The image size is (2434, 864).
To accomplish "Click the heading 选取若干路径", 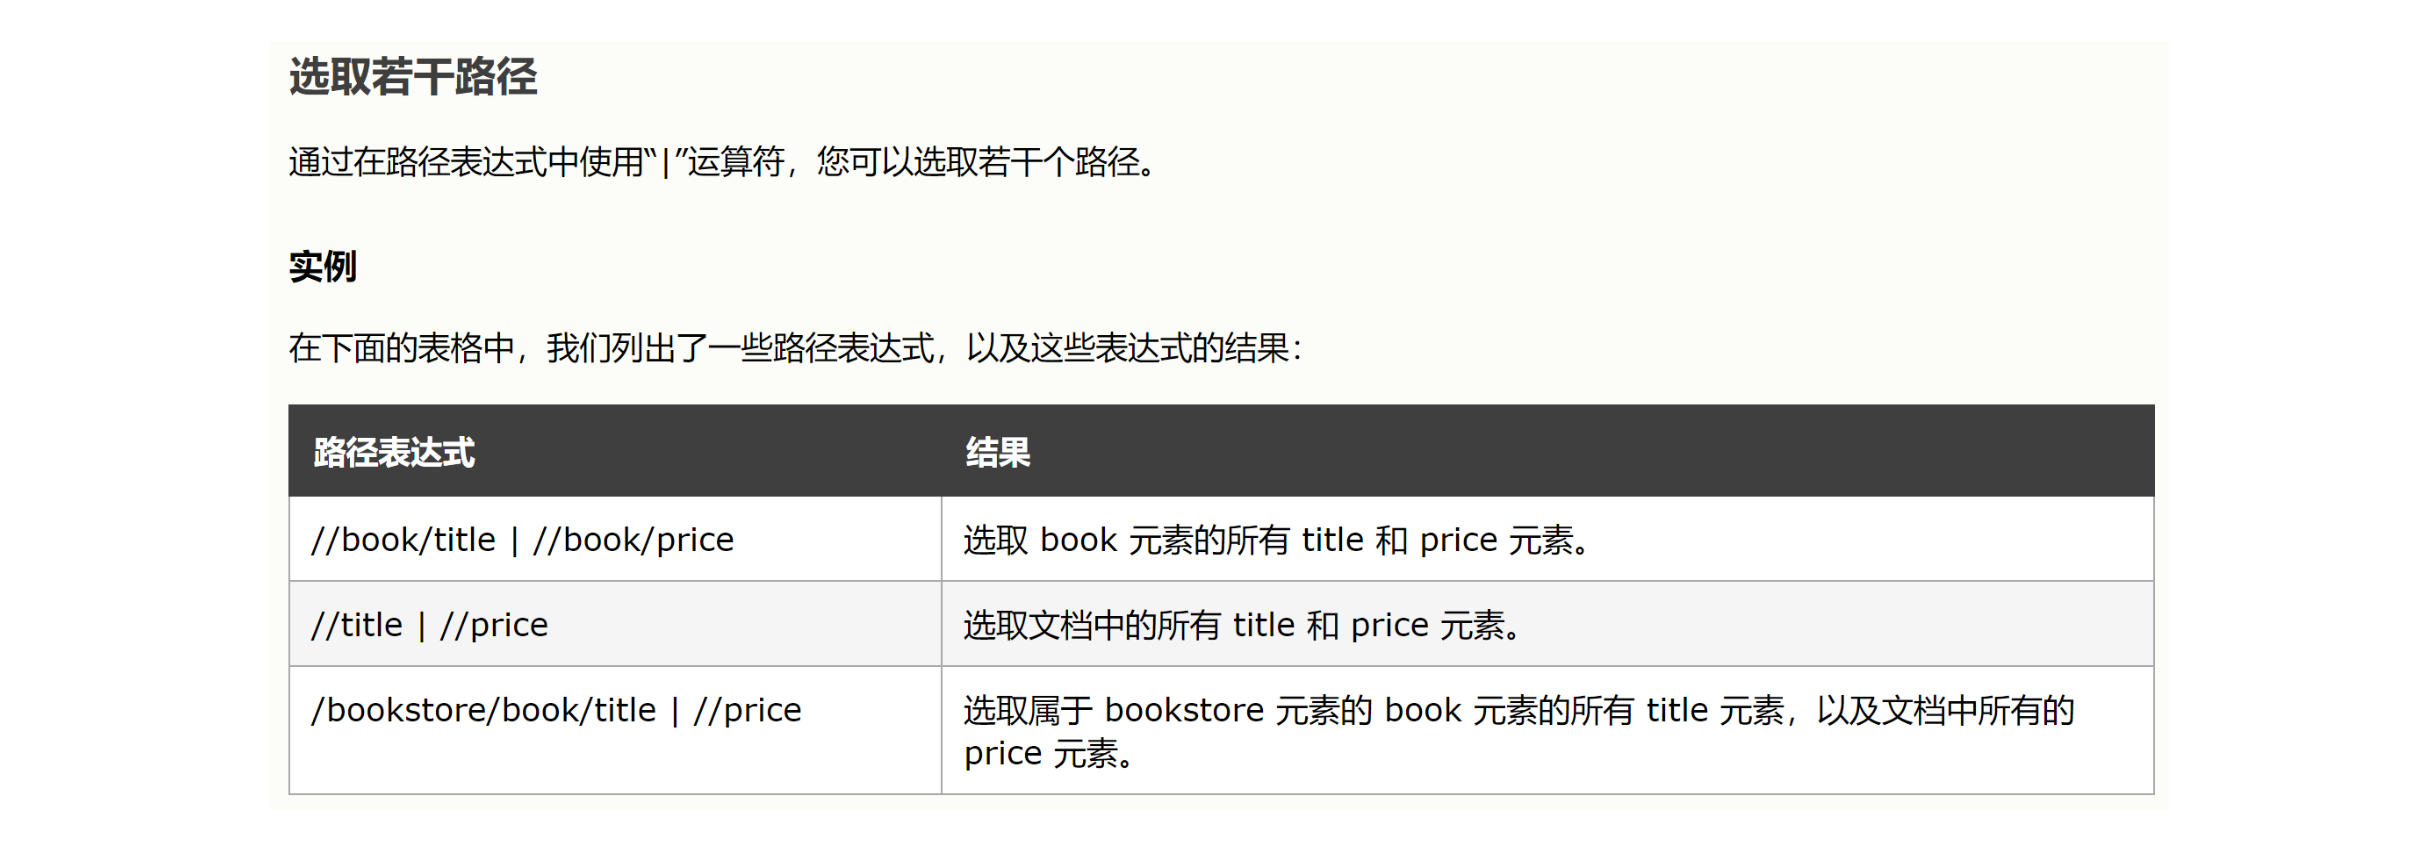I will point(413,77).
